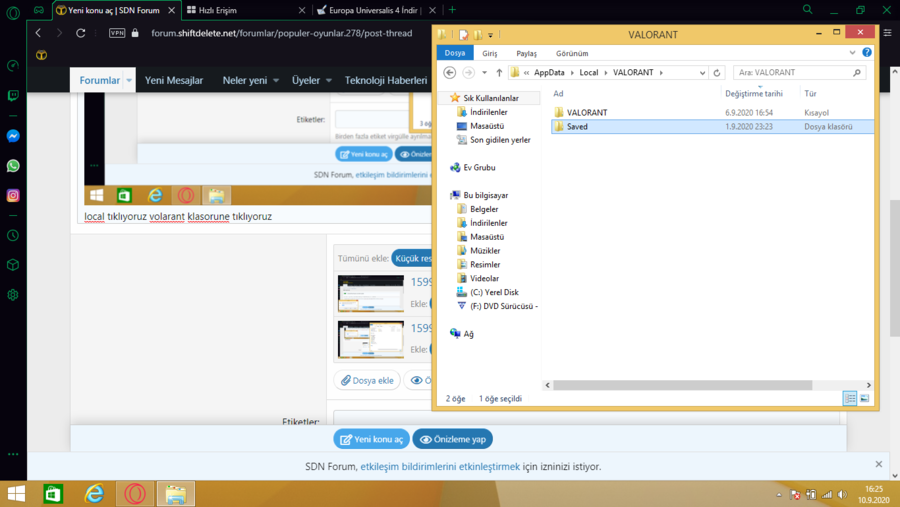Screen dimensions: 900x507
Task: Switch Explorer to large icons view
Action: coord(864,398)
